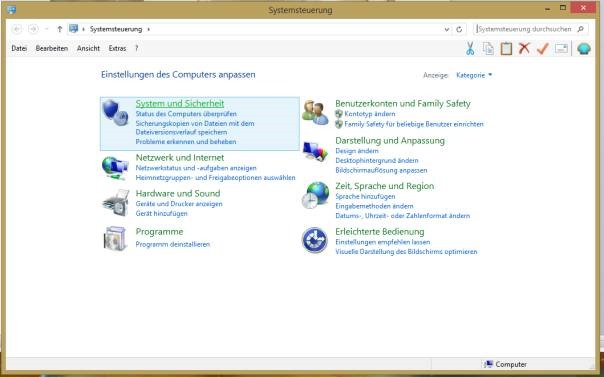Viewport: 604px width, 377px height.
Task: Click the Hardware und Sound printer icon
Action: coord(116,203)
